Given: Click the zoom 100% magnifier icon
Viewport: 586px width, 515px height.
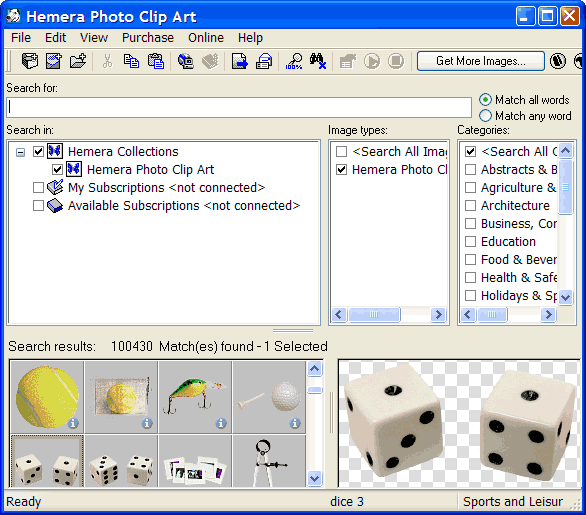Looking at the screenshot, I should coord(294,61).
